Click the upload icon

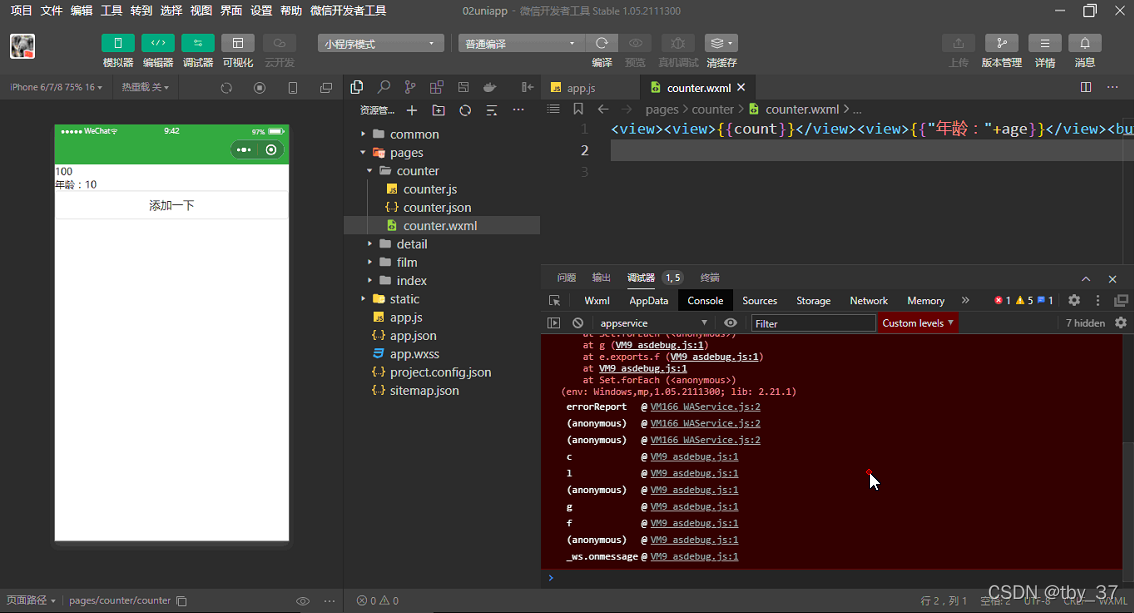click(958, 43)
